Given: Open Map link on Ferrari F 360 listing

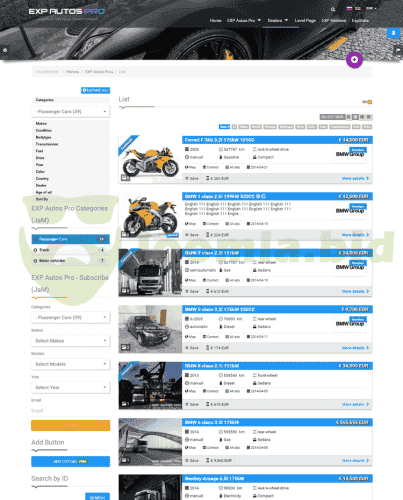Looking at the screenshot, I should (x=190, y=167).
